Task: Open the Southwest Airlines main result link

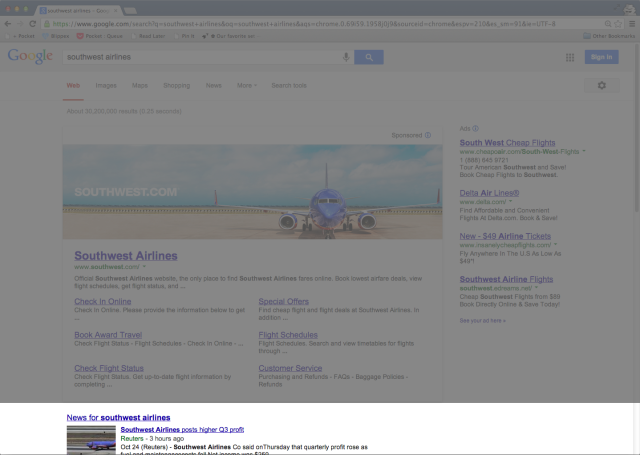Action: click(126, 256)
